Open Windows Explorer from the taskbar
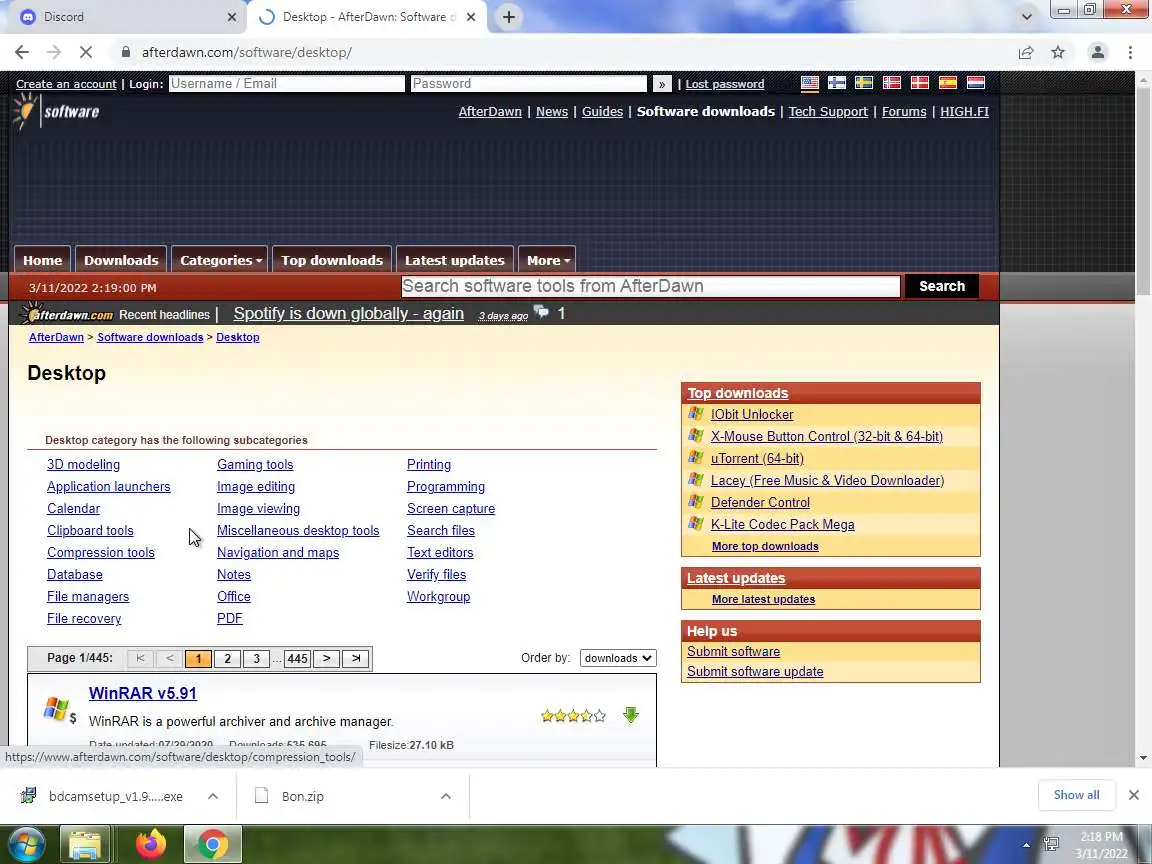 point(84,845)
